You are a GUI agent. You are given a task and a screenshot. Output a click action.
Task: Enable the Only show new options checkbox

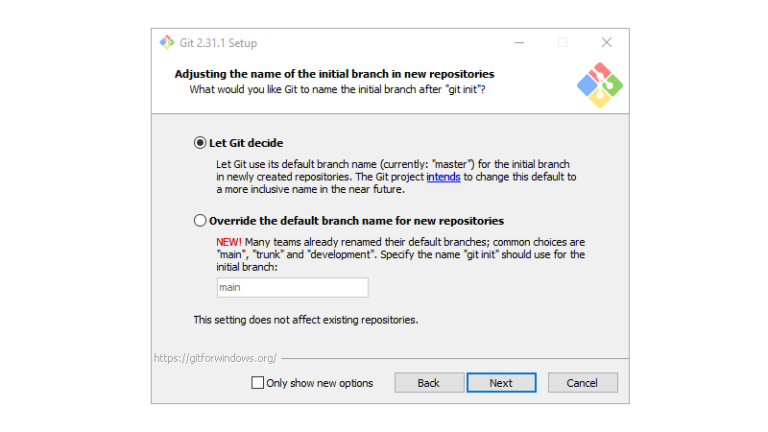(x=258, y=383)
